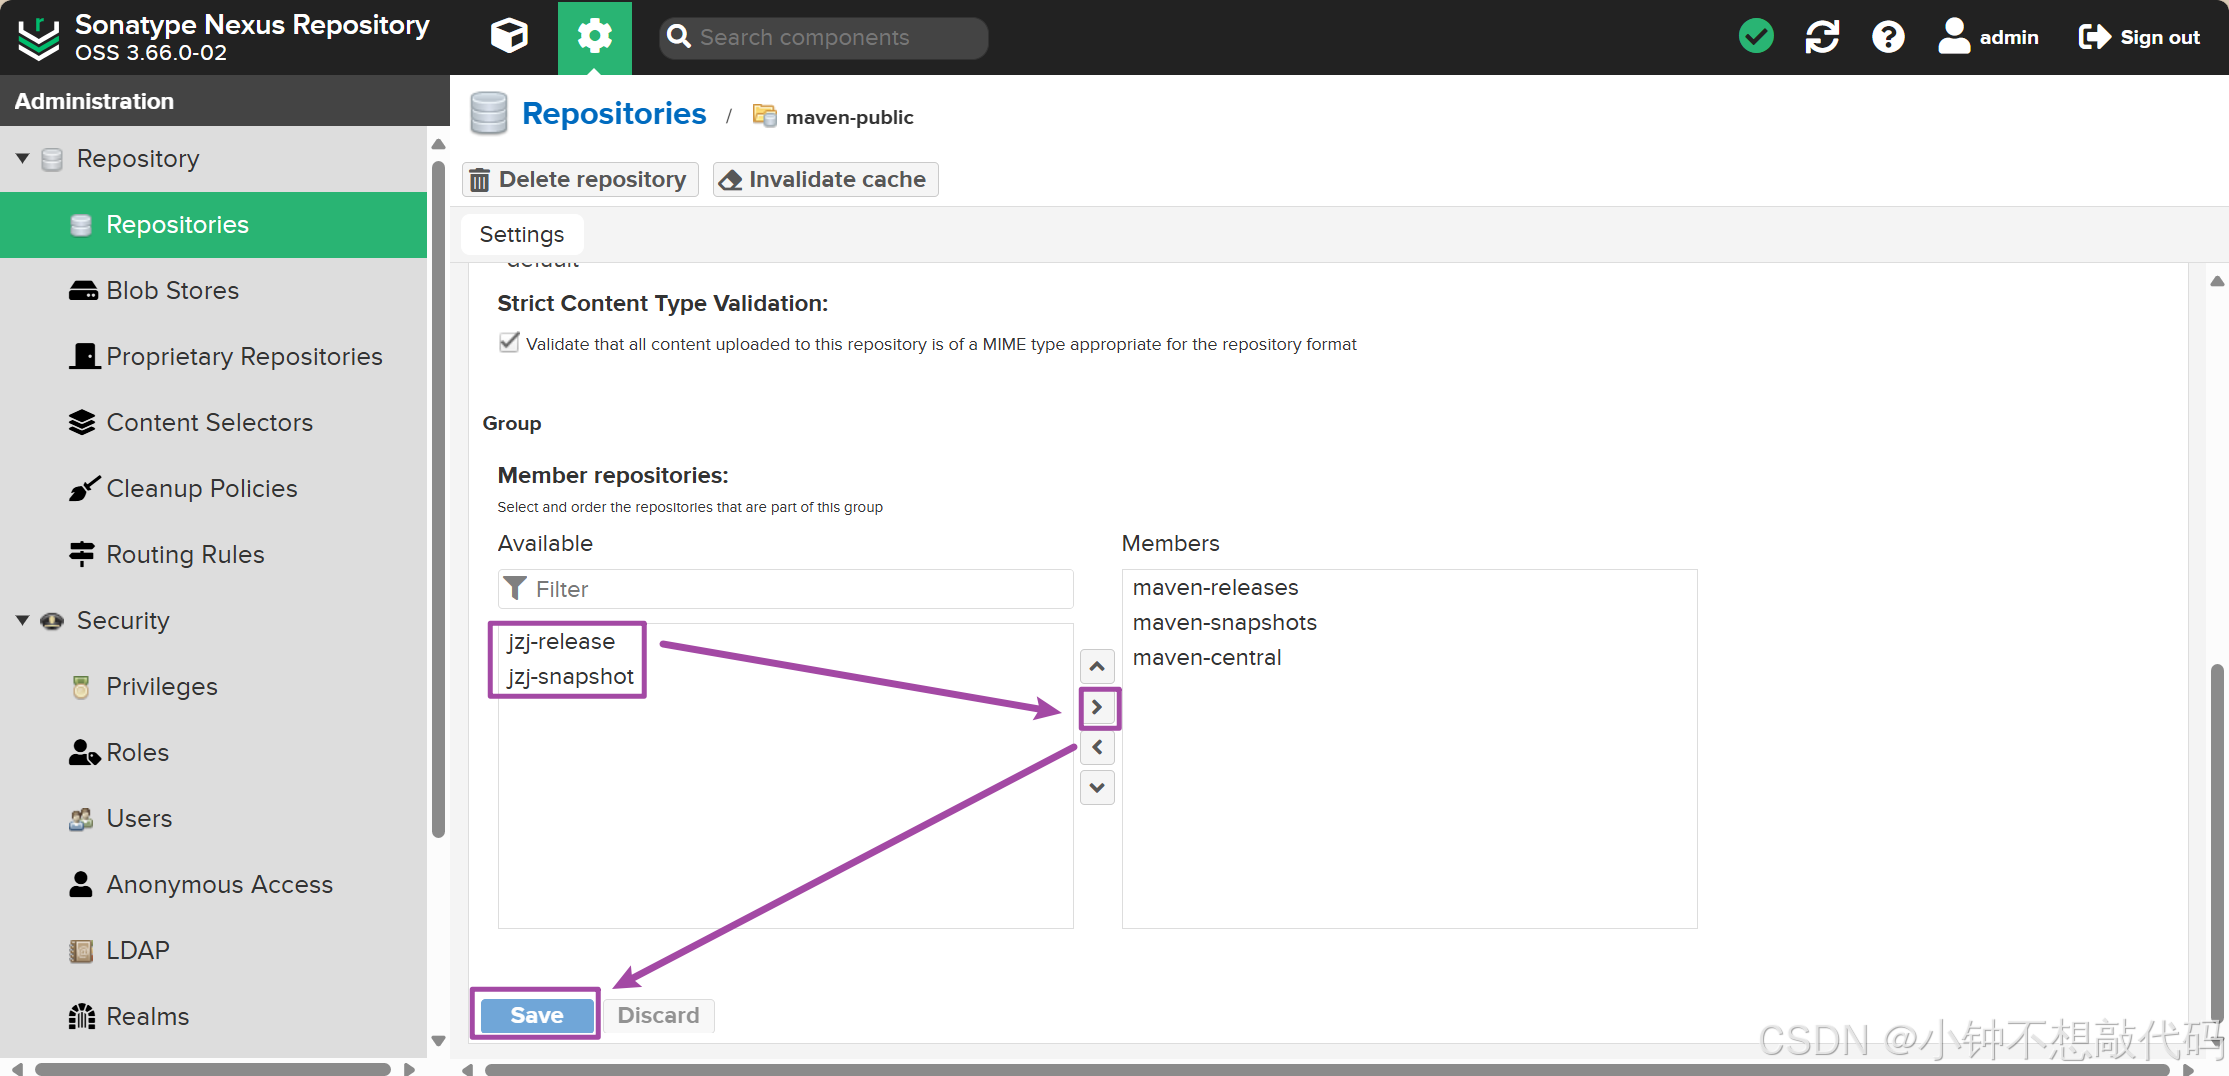Select the Settings tab
The height and width of the screenshot is (1076, 2229).
click(522, 234)
